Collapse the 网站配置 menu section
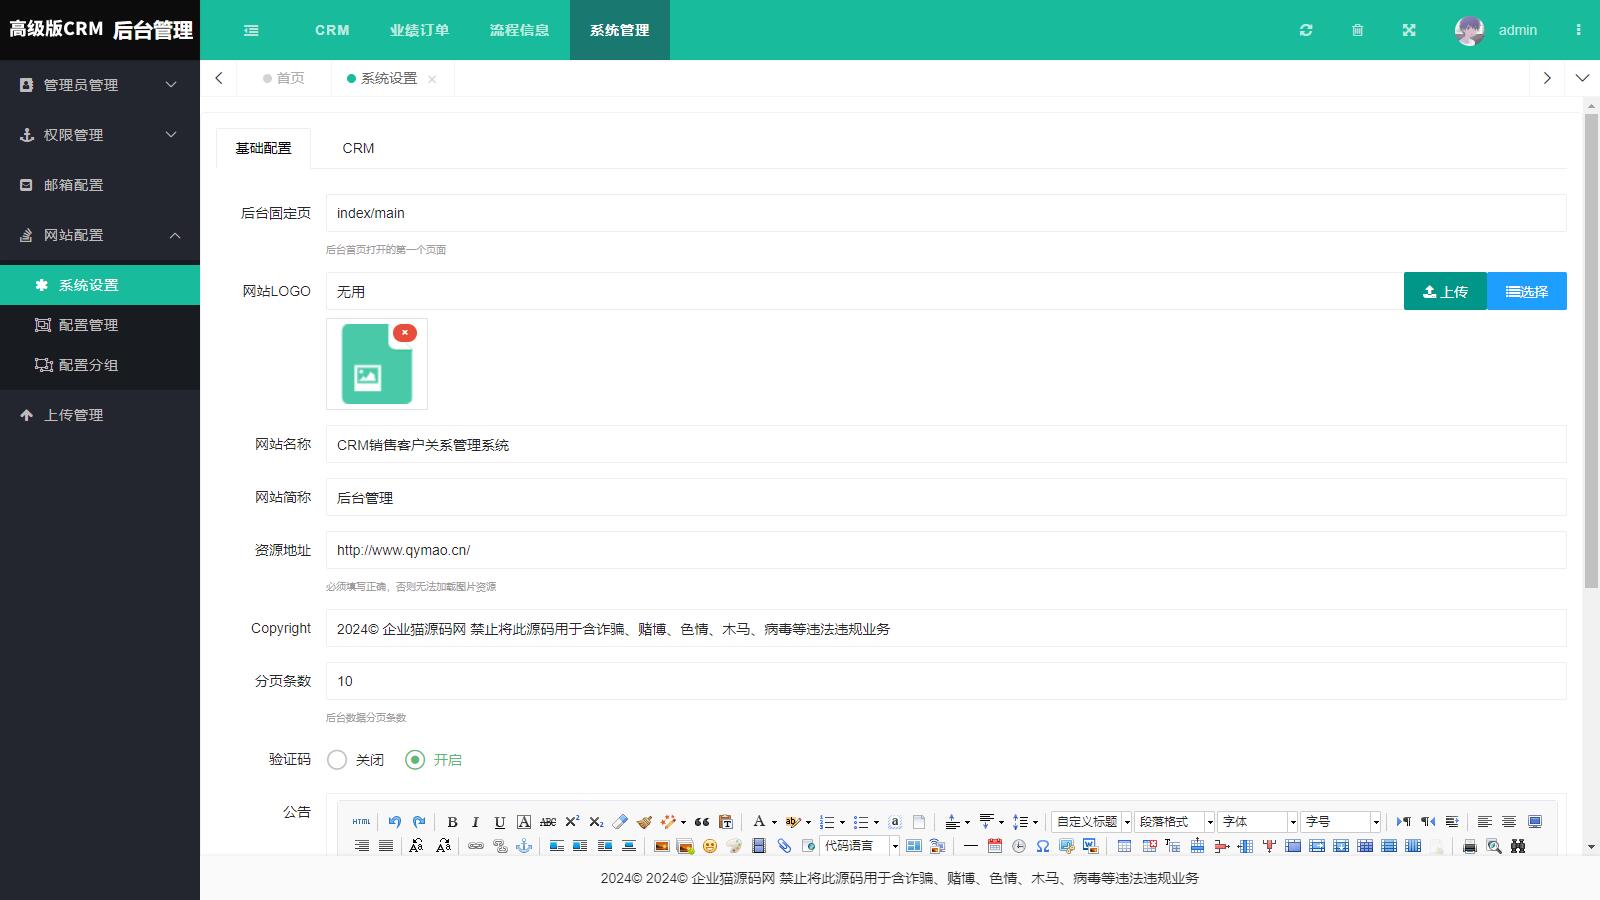Screen dimensions: 1600x900 (x=100, y=235)
